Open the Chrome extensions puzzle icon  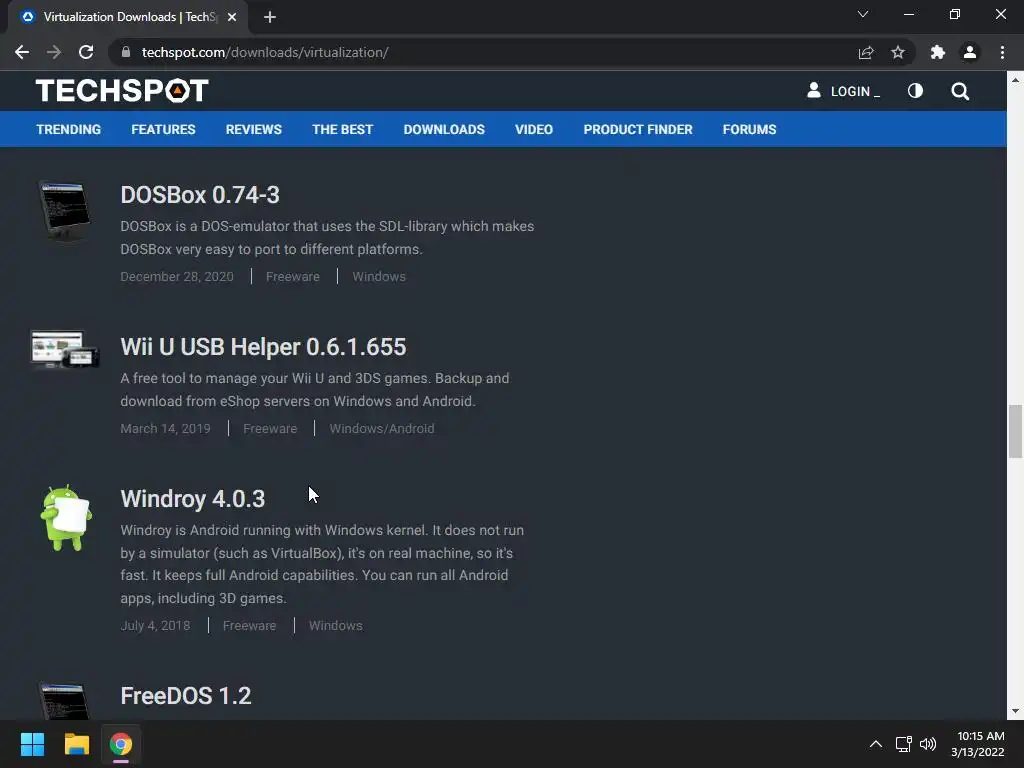pos(938,52)
